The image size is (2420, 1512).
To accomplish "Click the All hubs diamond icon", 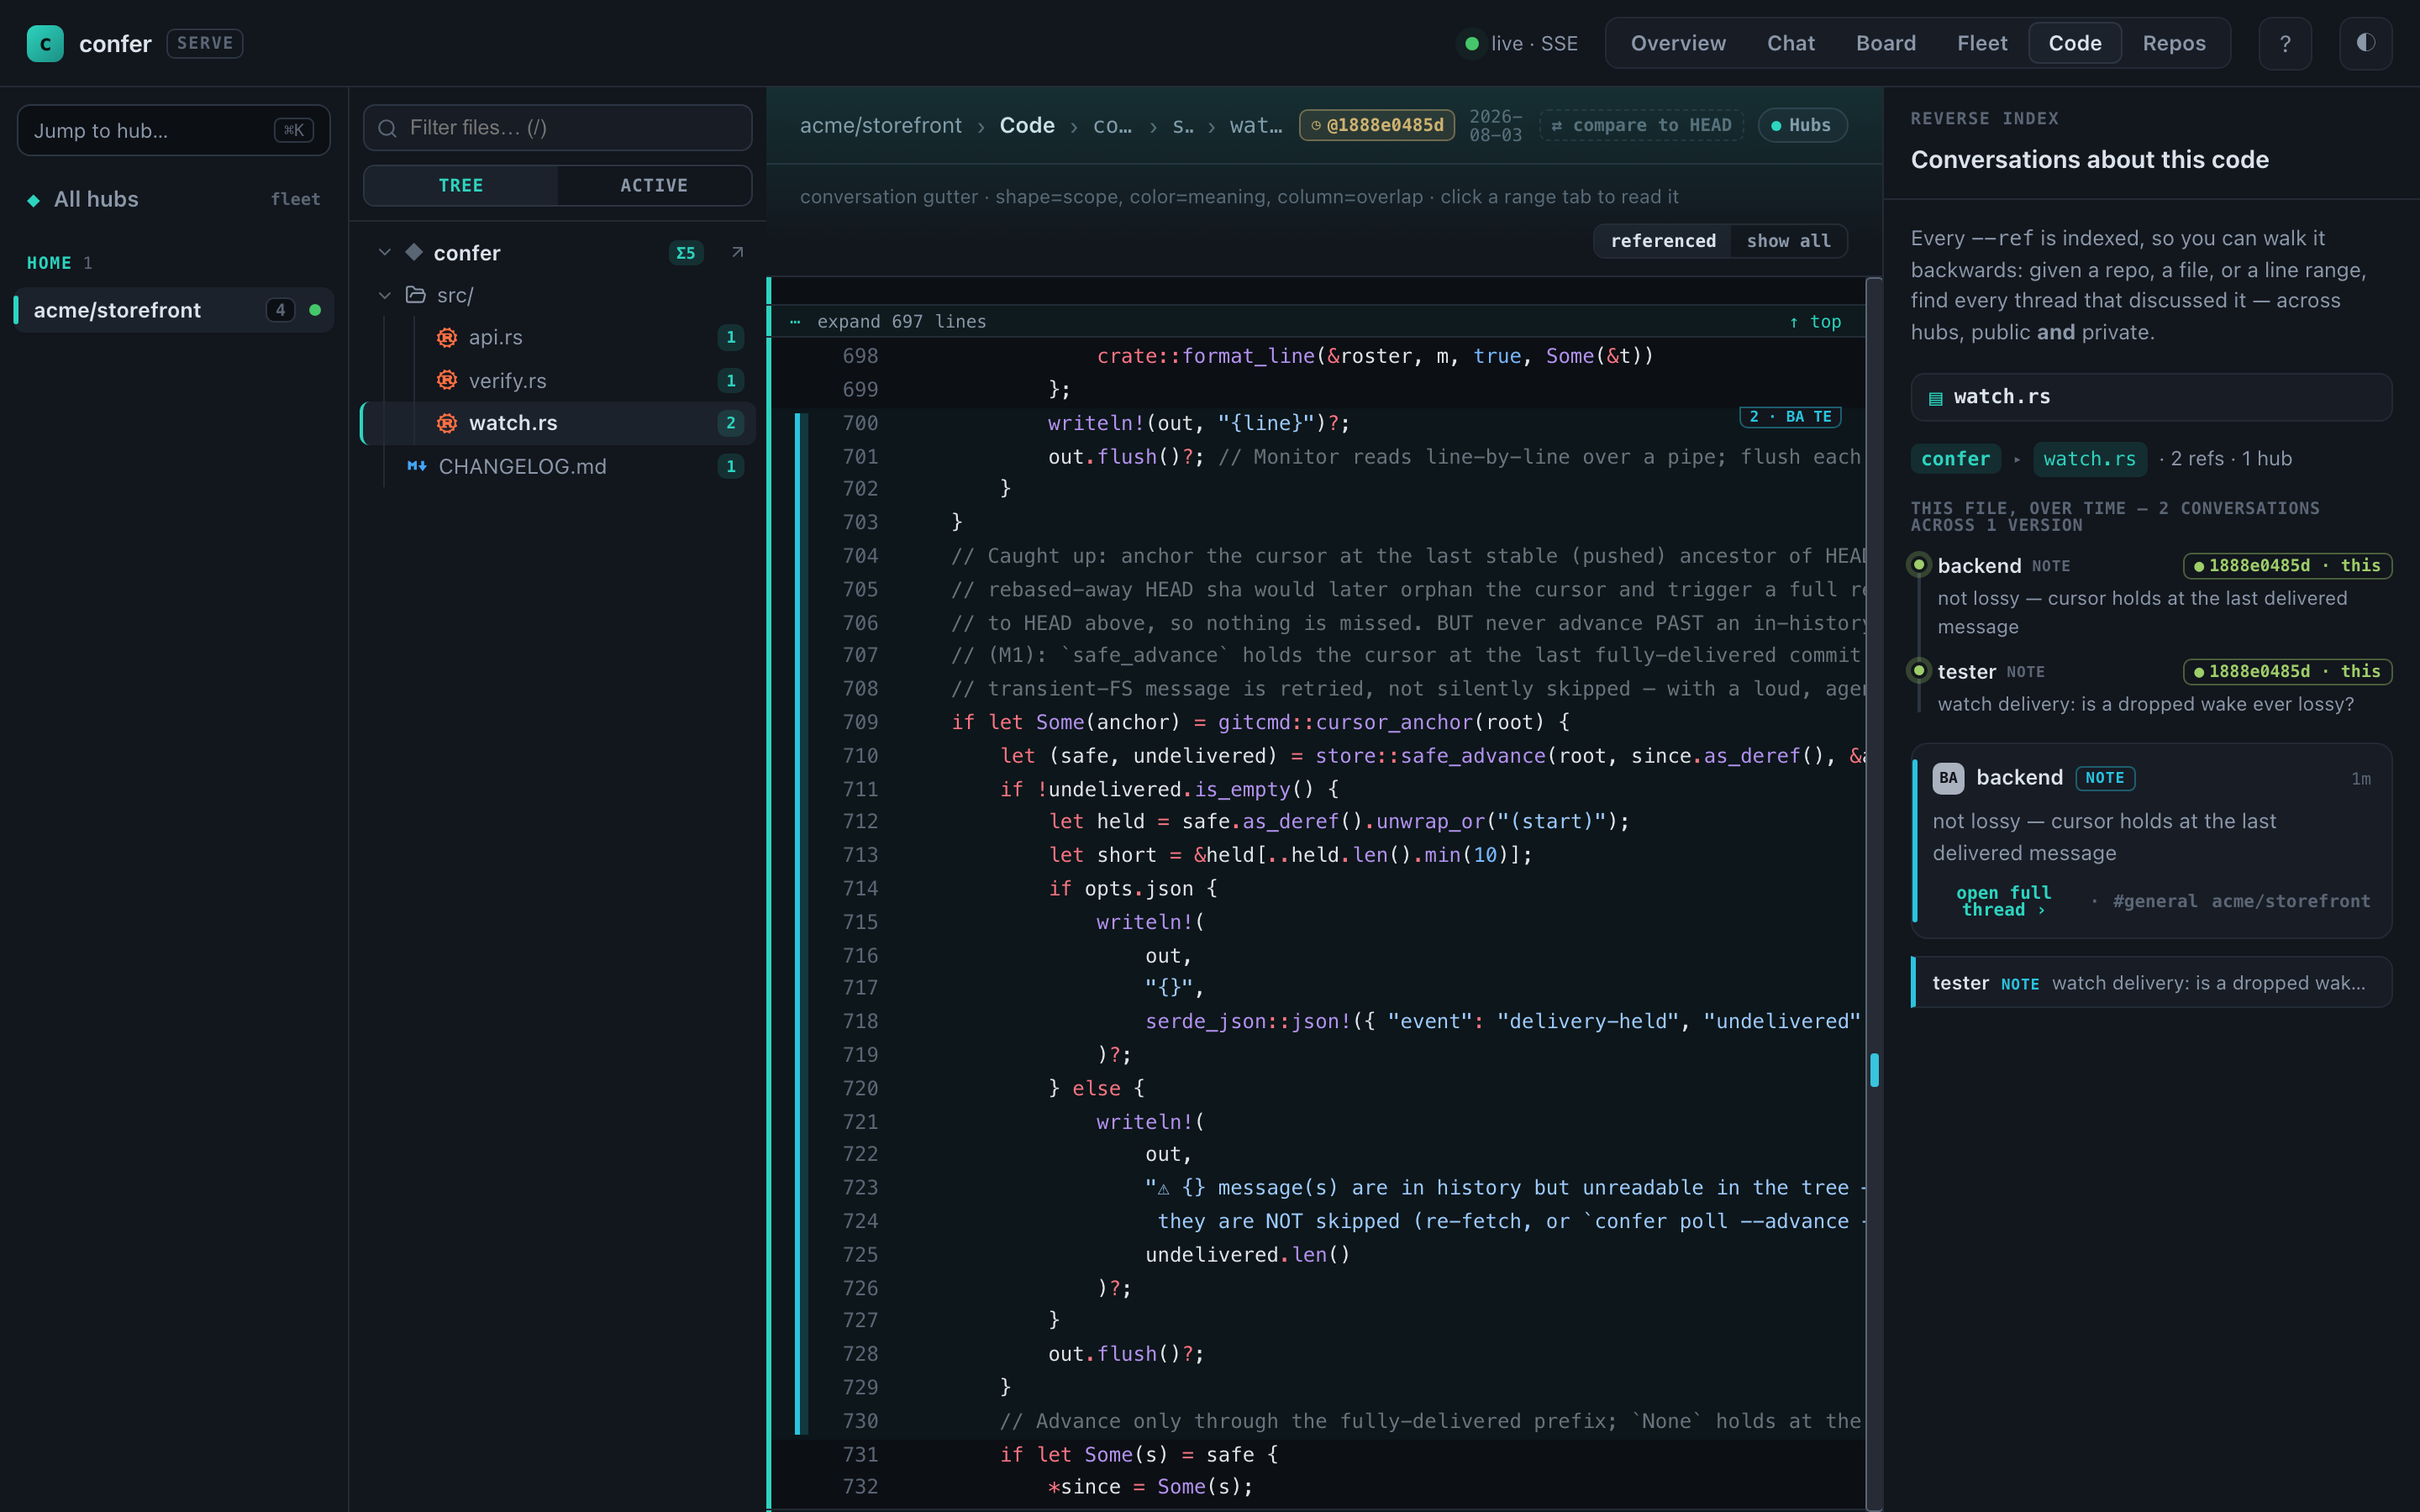I will click(x=34, y=200).
